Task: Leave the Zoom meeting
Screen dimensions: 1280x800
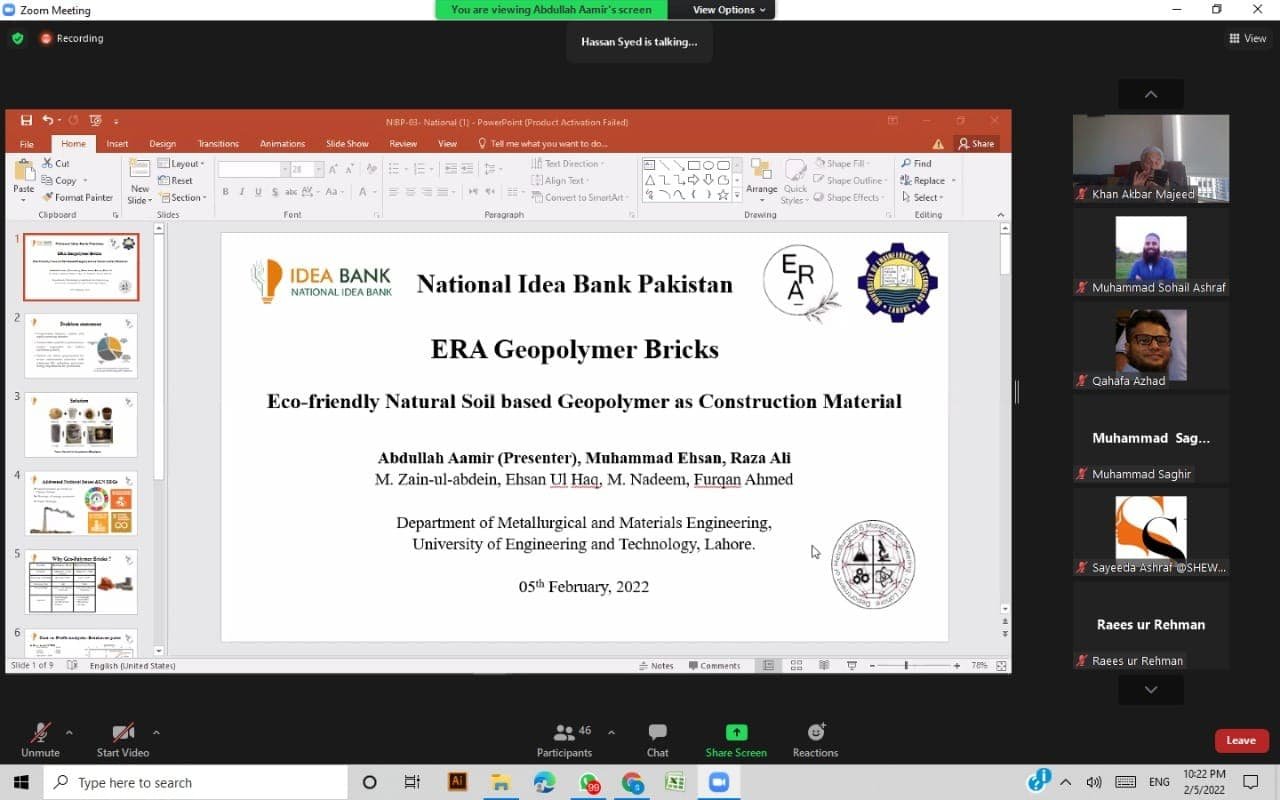Action: pyautogui.click(x=1241, y=740)
